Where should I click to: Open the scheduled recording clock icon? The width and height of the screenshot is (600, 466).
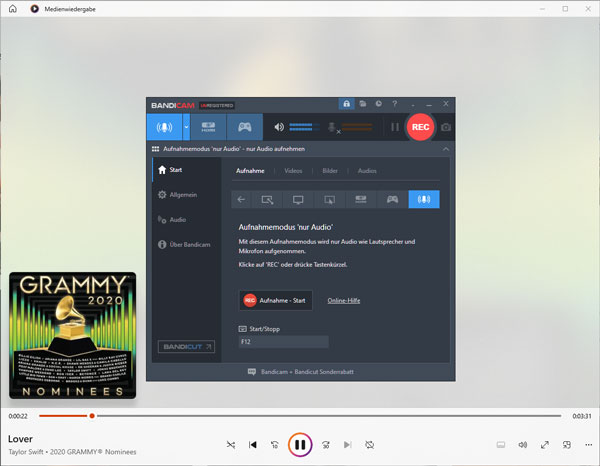click(x=378, y=104)
